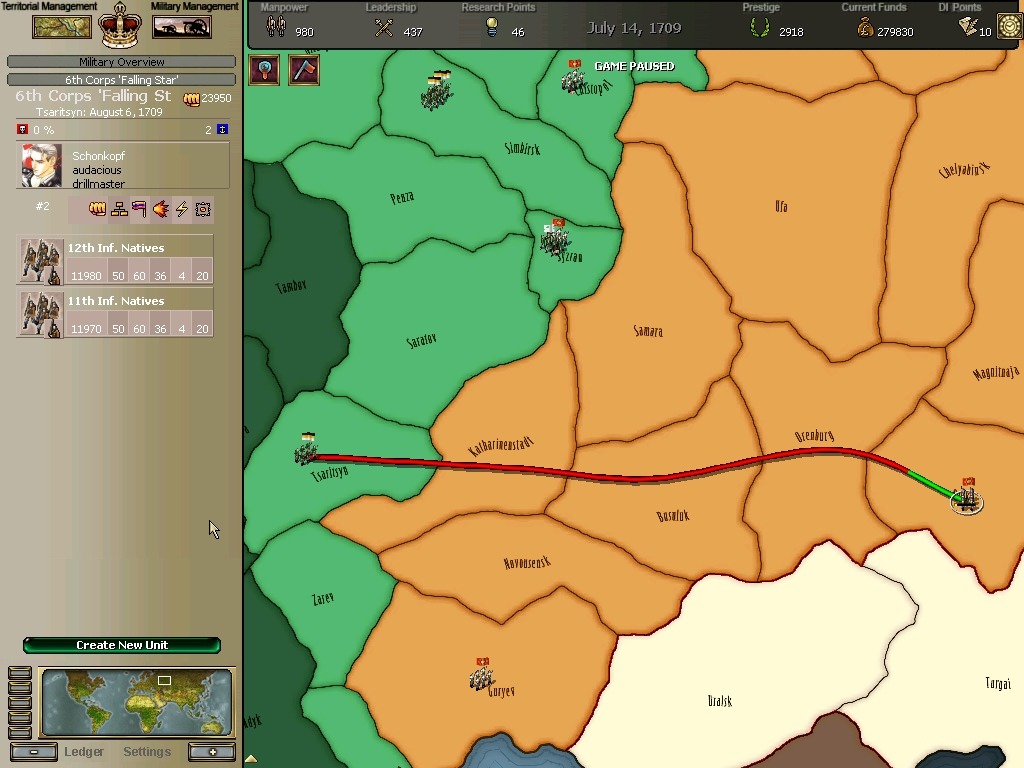
Task: Click the Research Points lightbulb icon
Action: click(x=492, y=27)
